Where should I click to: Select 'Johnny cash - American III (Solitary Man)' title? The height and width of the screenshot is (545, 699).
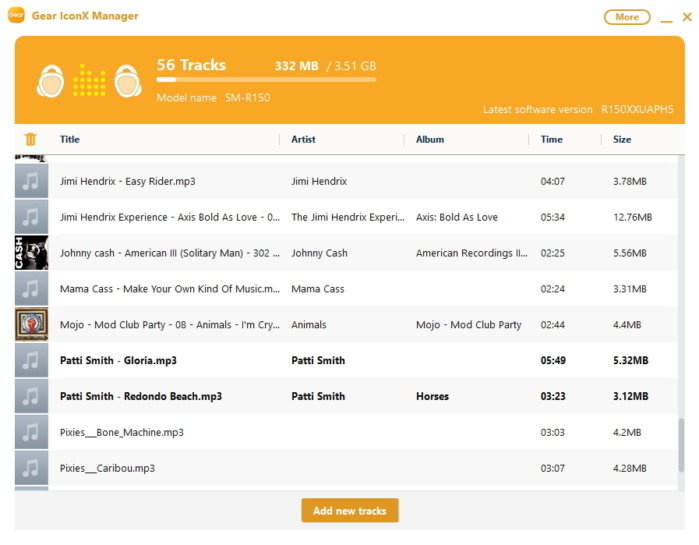(169, 253)
